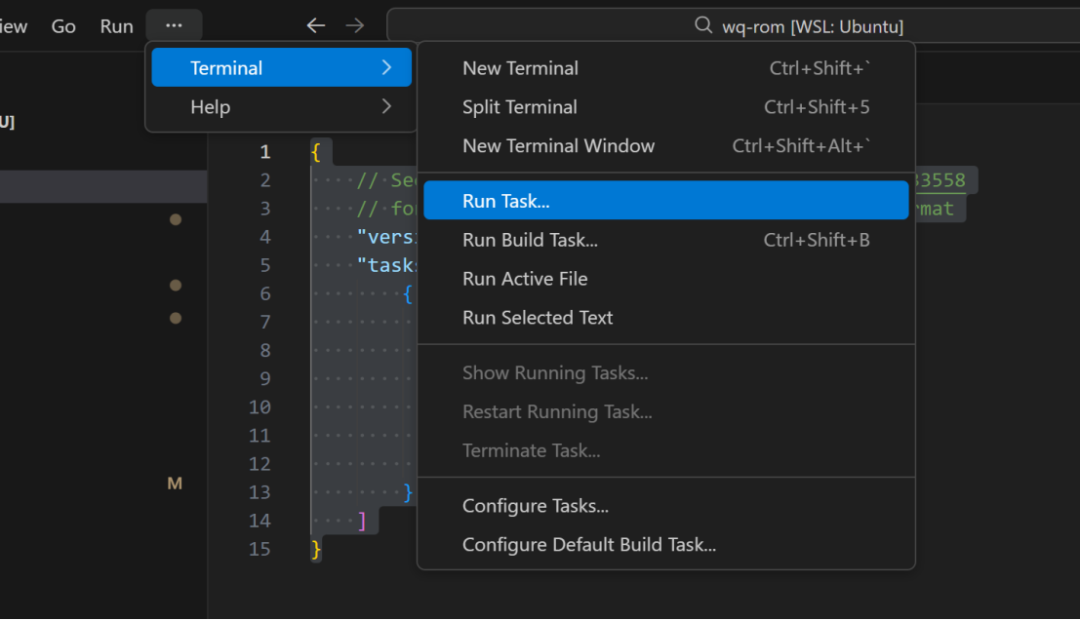This screenshot has width=1080, height=620.
Task: Click line number 15 in gutter
Action: click(260, 549)
